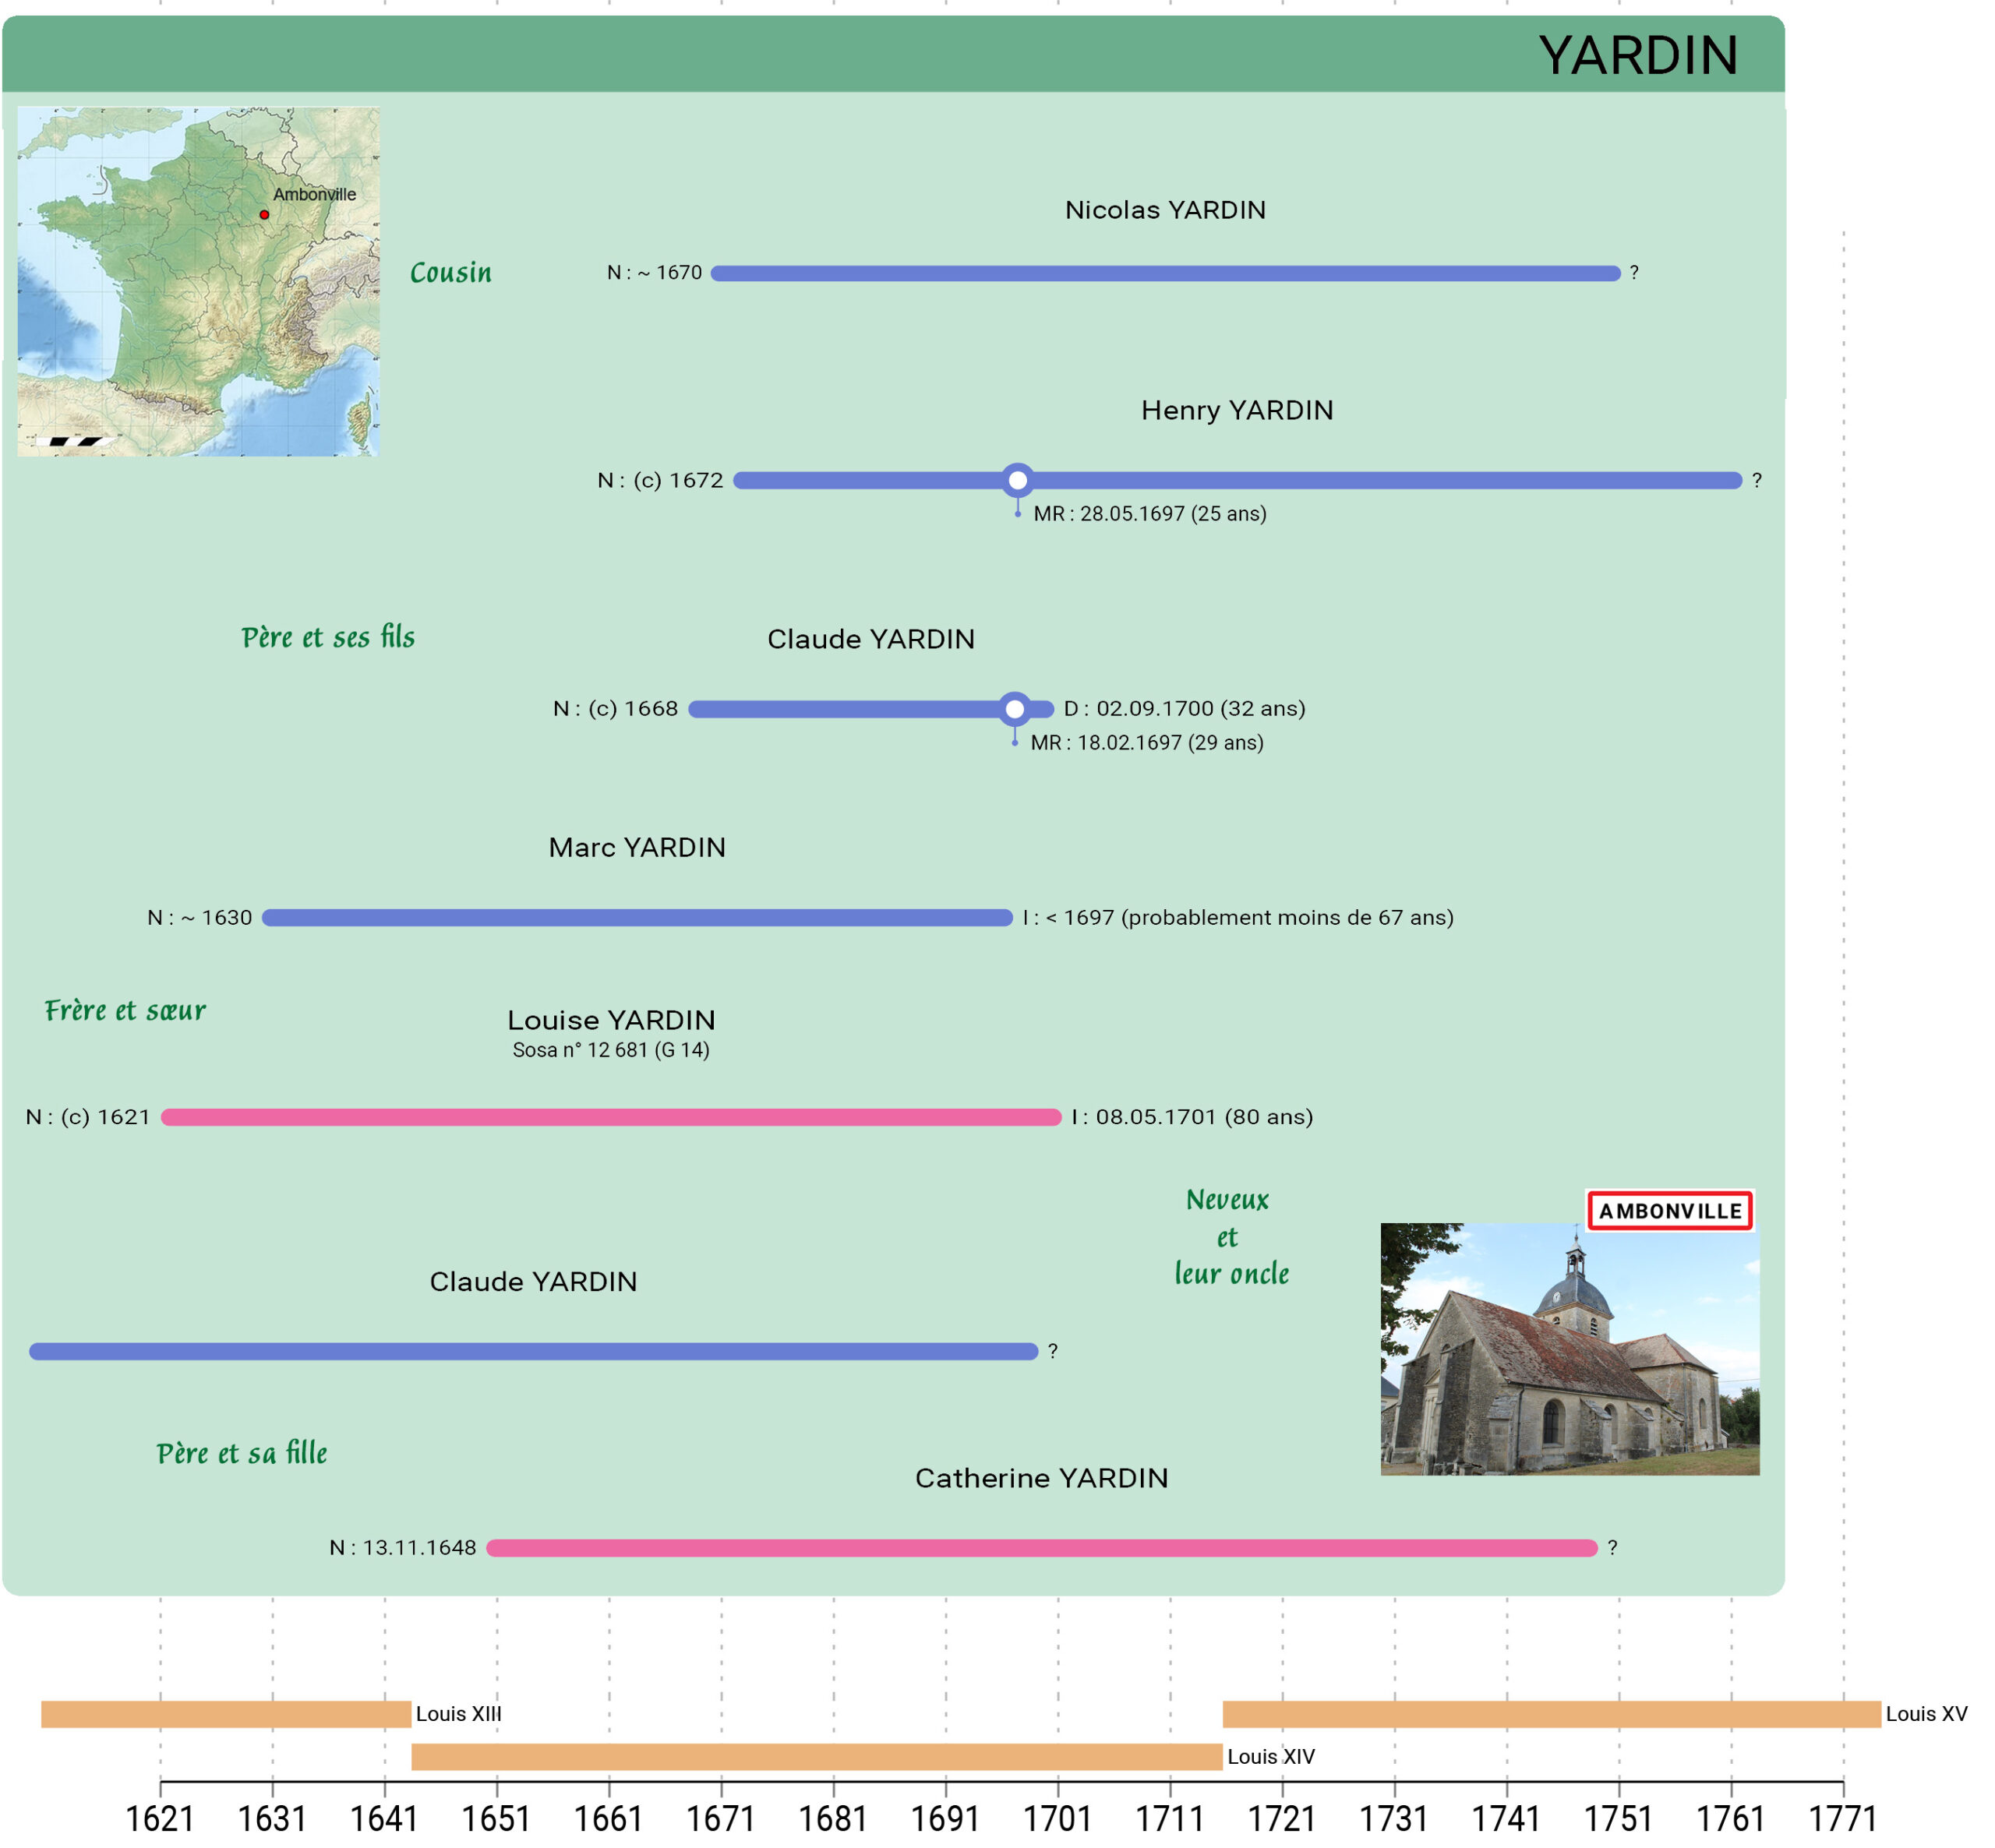Select Louise YARDIN's pink lifespan bar
Screen dimensions: 1995x1848
(610, 1117)
